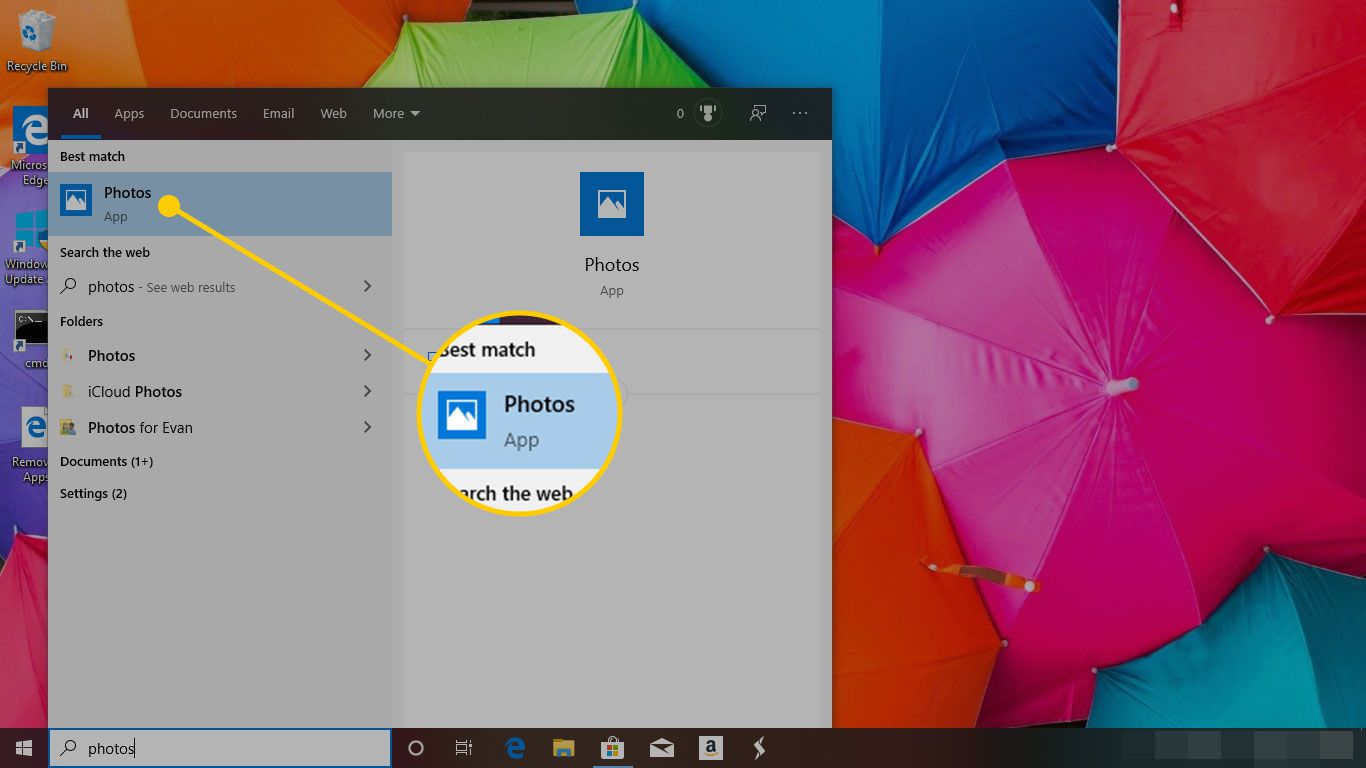Select the Recycle Bin desktop icon
Screen dimensions: 1366x768
pyautogui.click(x=37, y=41)
